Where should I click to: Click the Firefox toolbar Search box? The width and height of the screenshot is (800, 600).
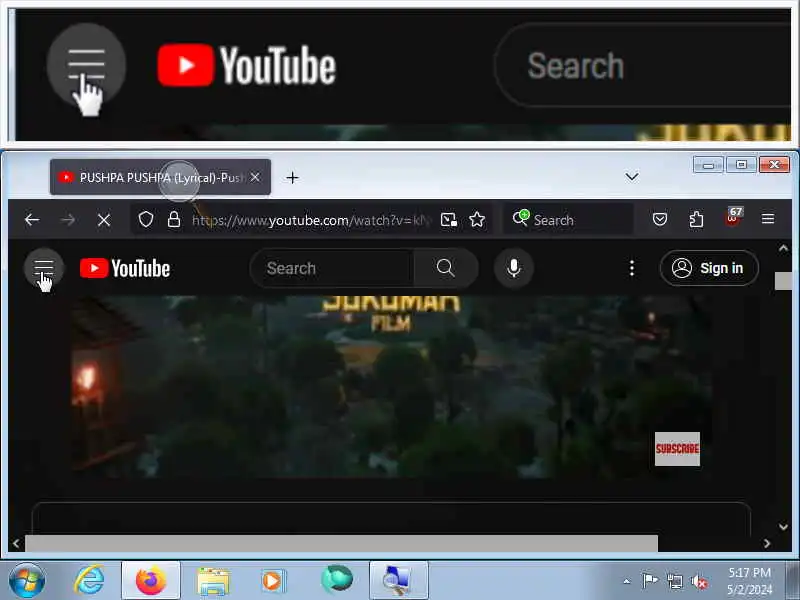[568, 220]
